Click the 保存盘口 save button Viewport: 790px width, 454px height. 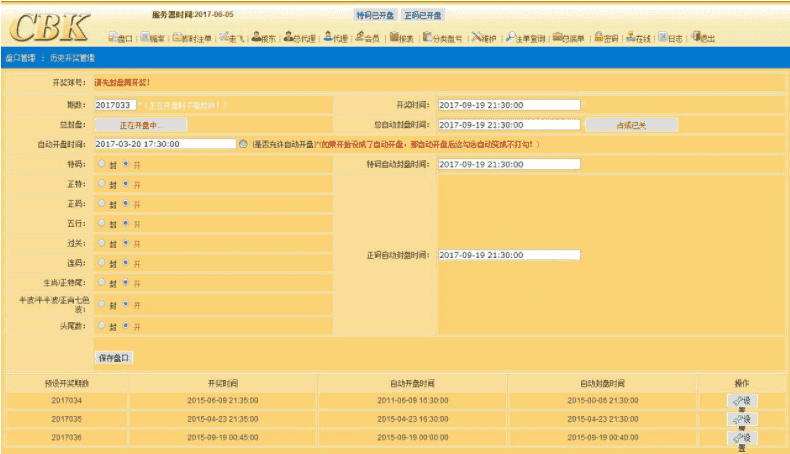114,358
